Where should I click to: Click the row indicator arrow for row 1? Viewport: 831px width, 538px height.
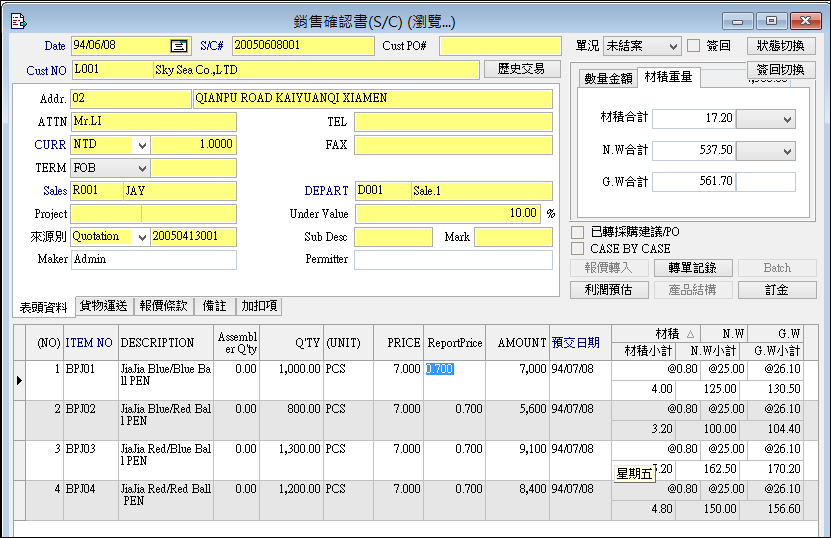[19, 381]
